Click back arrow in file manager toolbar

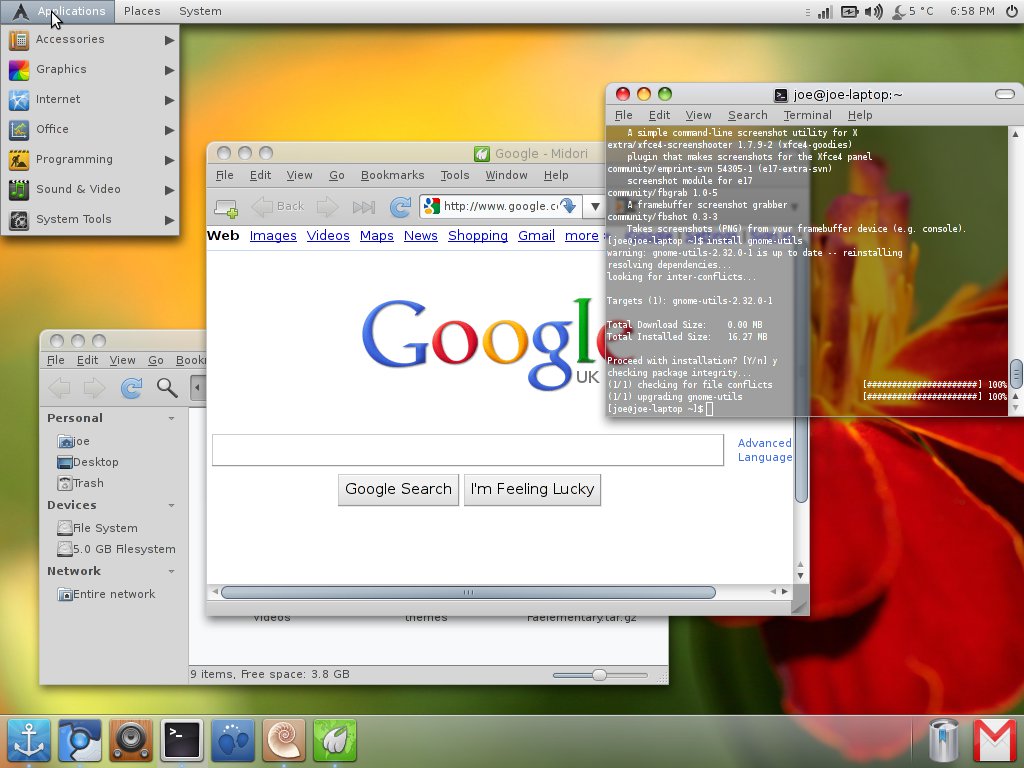59,388
